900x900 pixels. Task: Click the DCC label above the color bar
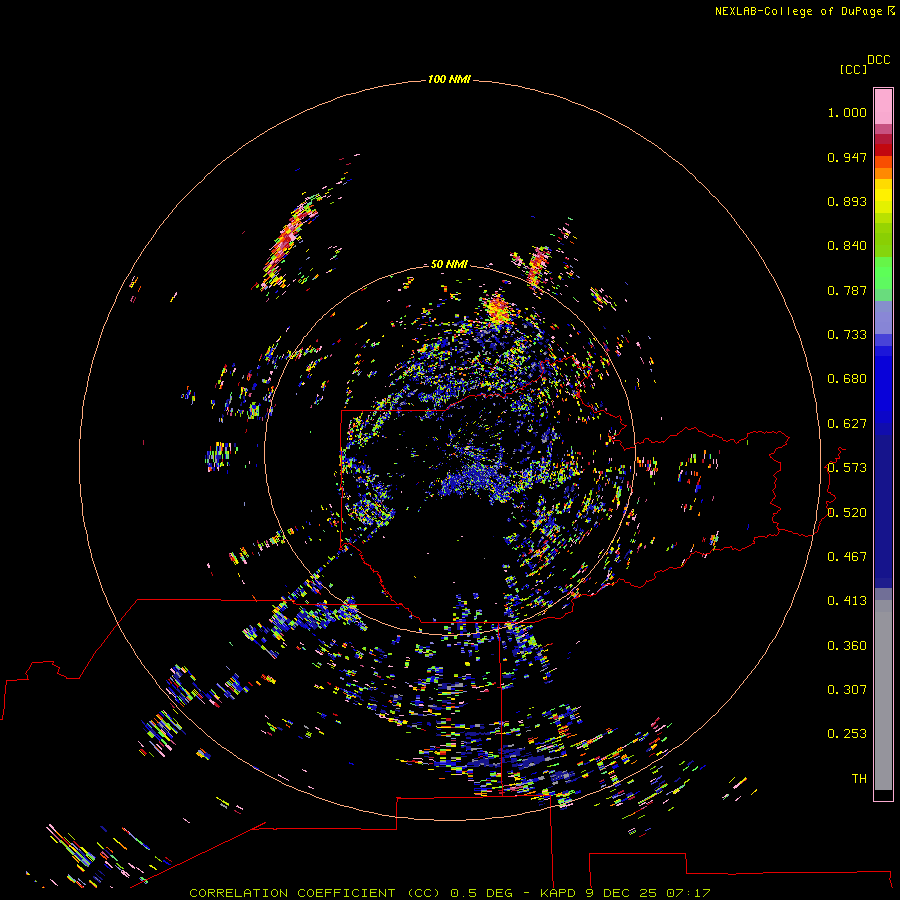(878, 60)
